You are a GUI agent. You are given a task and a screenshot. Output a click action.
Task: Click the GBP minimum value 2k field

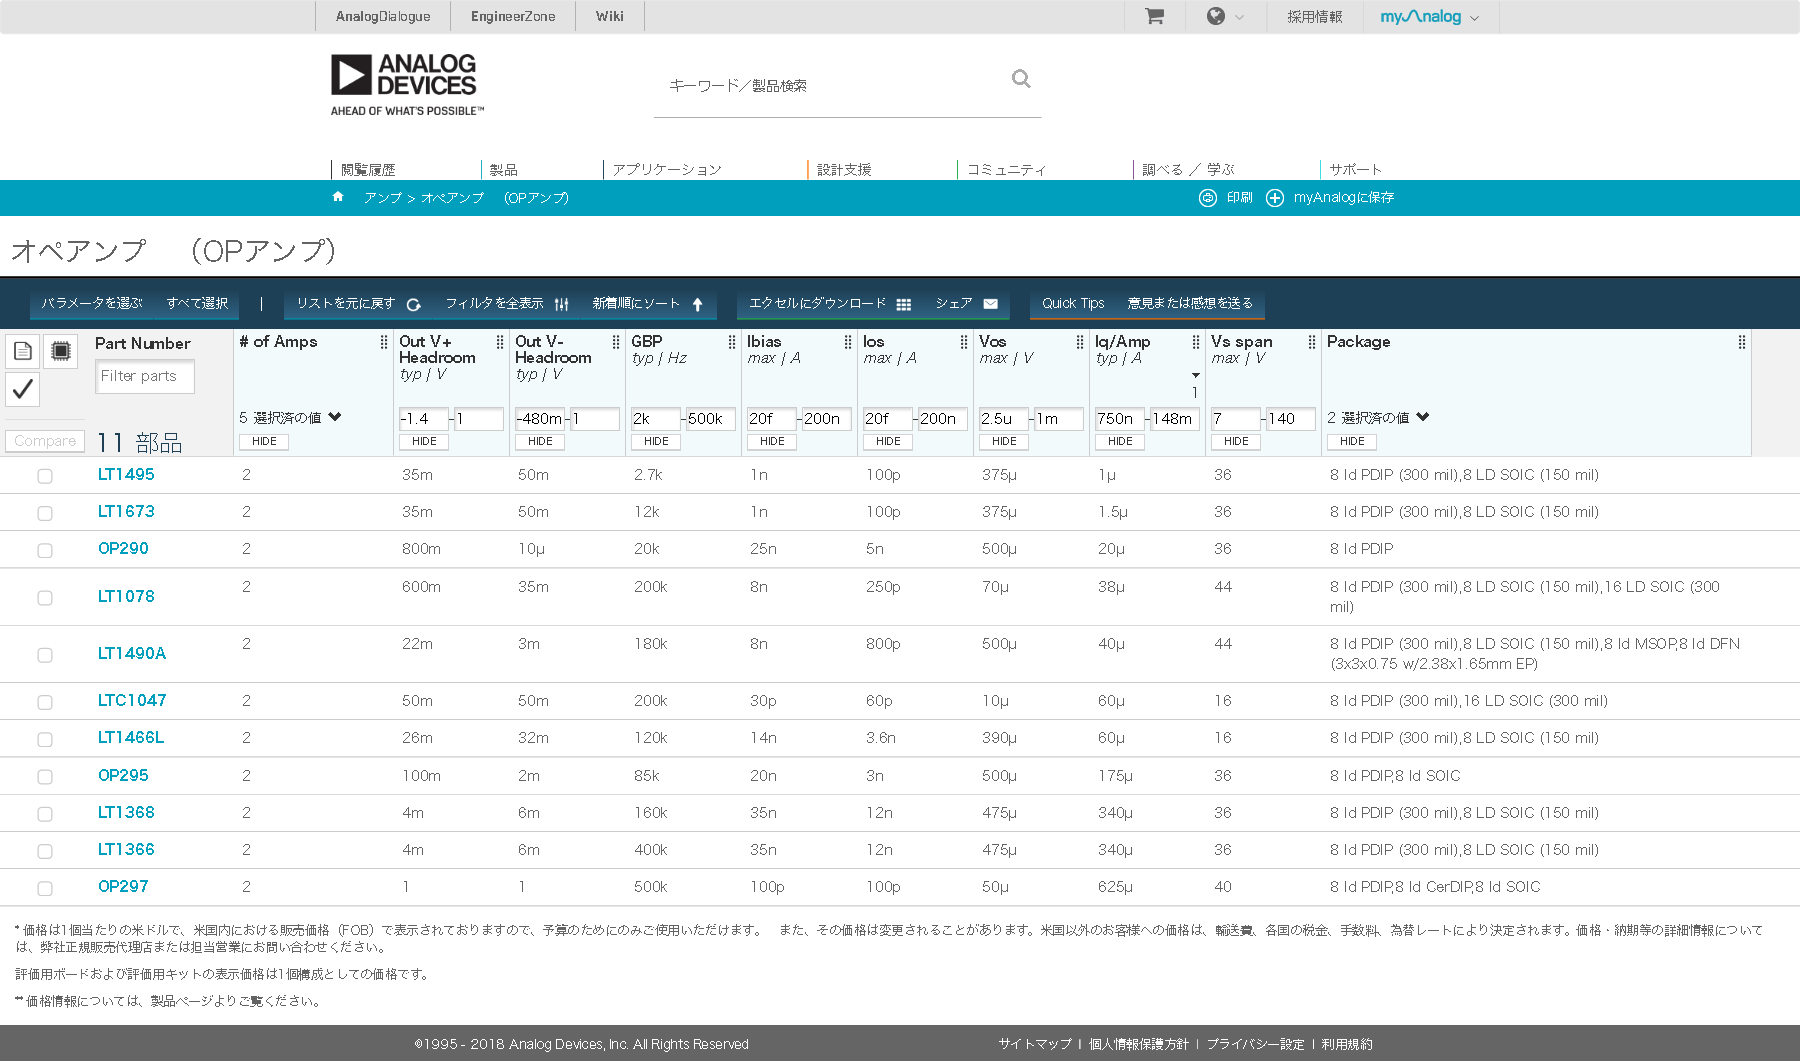[655, 419]
